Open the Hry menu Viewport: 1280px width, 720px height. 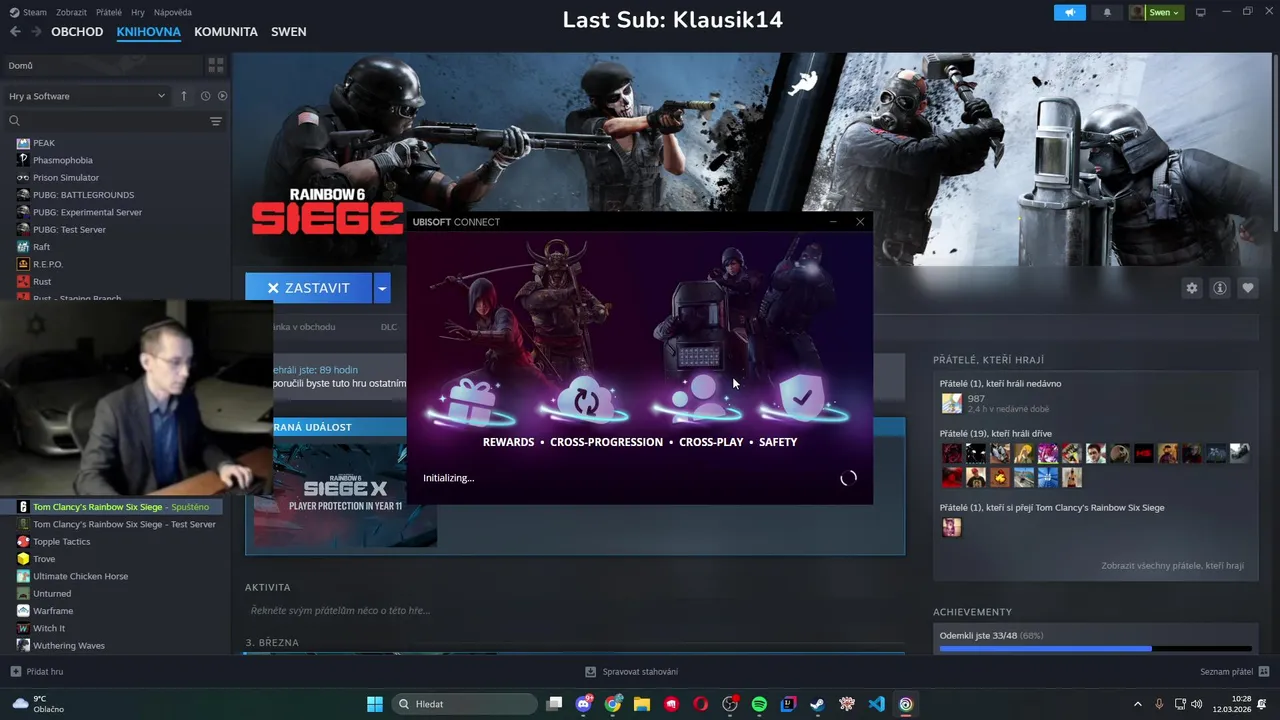click(138, 12)
